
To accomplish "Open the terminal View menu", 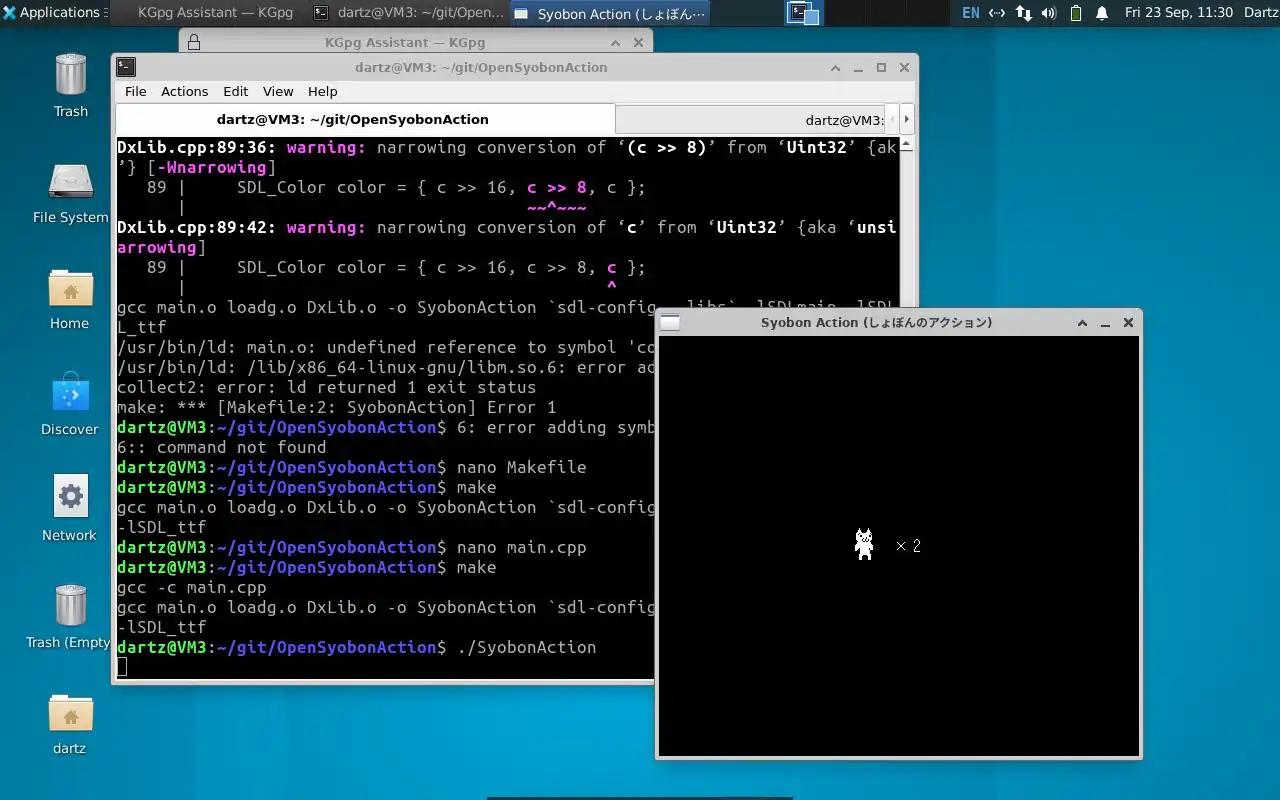I will pyautogui.click(x=278, y=91).
